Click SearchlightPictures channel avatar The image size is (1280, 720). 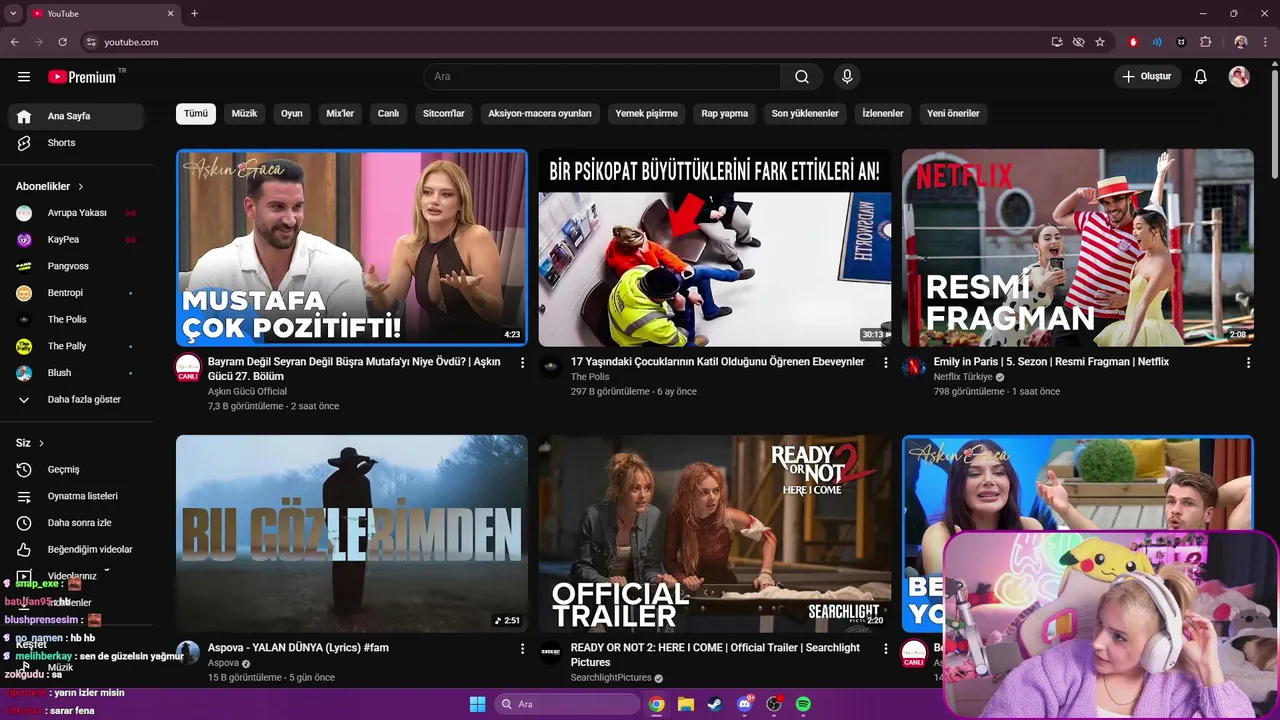pos(551,653)
